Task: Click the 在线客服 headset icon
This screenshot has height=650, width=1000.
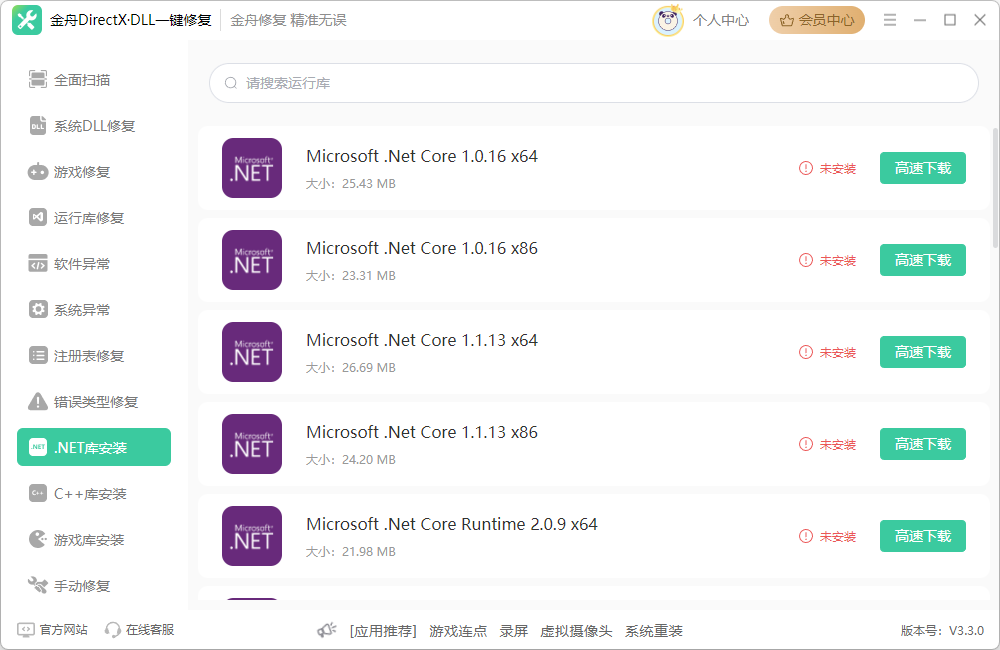Action: (112, 630)
